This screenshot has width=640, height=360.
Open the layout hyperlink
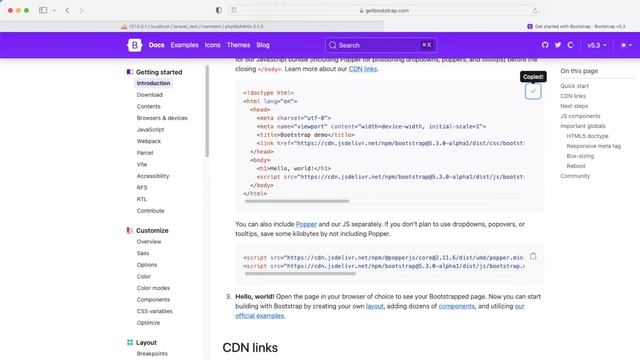click(x=375, y=306)
